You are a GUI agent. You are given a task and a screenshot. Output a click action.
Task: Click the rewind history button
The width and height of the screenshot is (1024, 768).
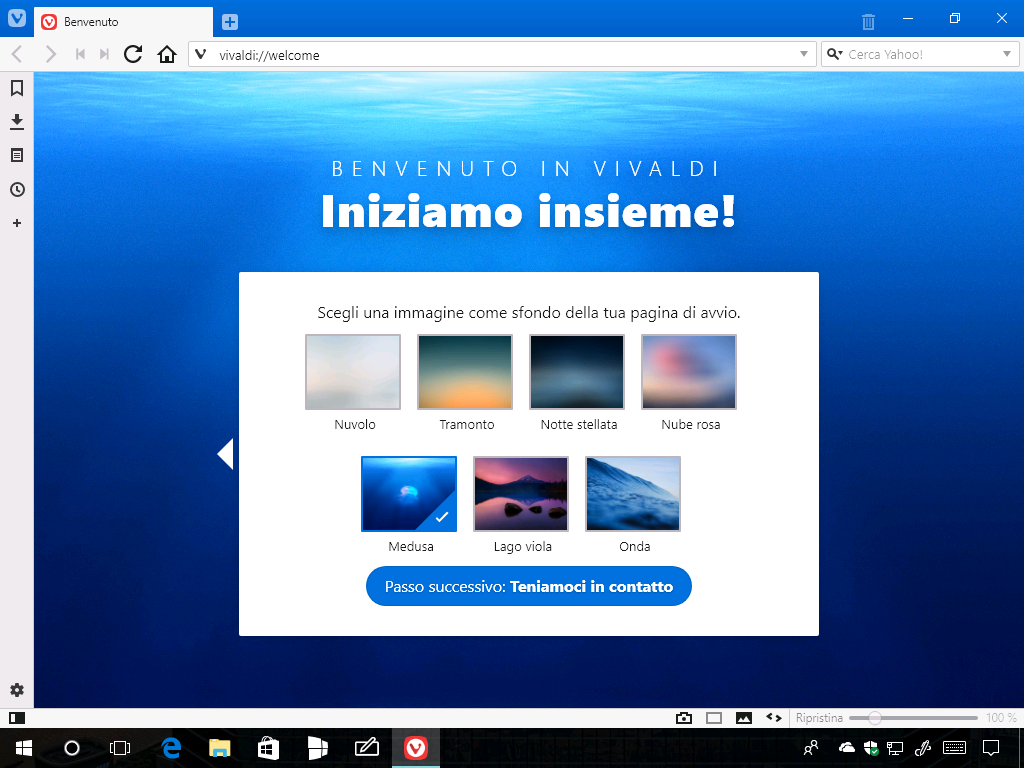[x=80, y=54]
